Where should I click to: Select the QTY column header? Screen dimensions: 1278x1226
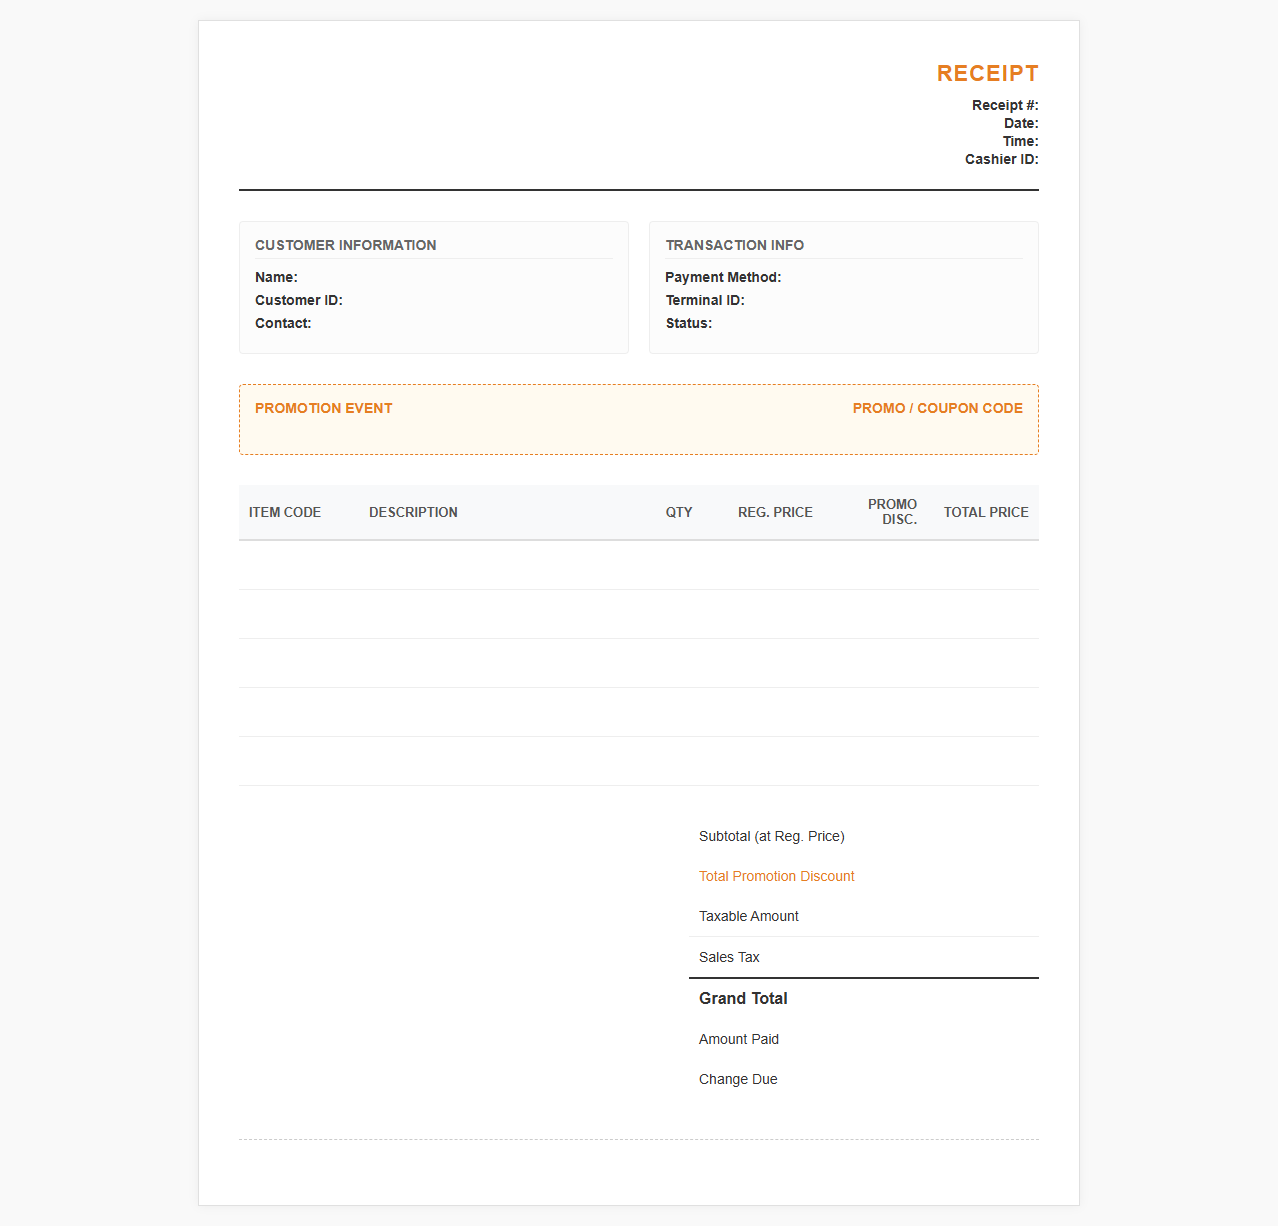point(679,512)
